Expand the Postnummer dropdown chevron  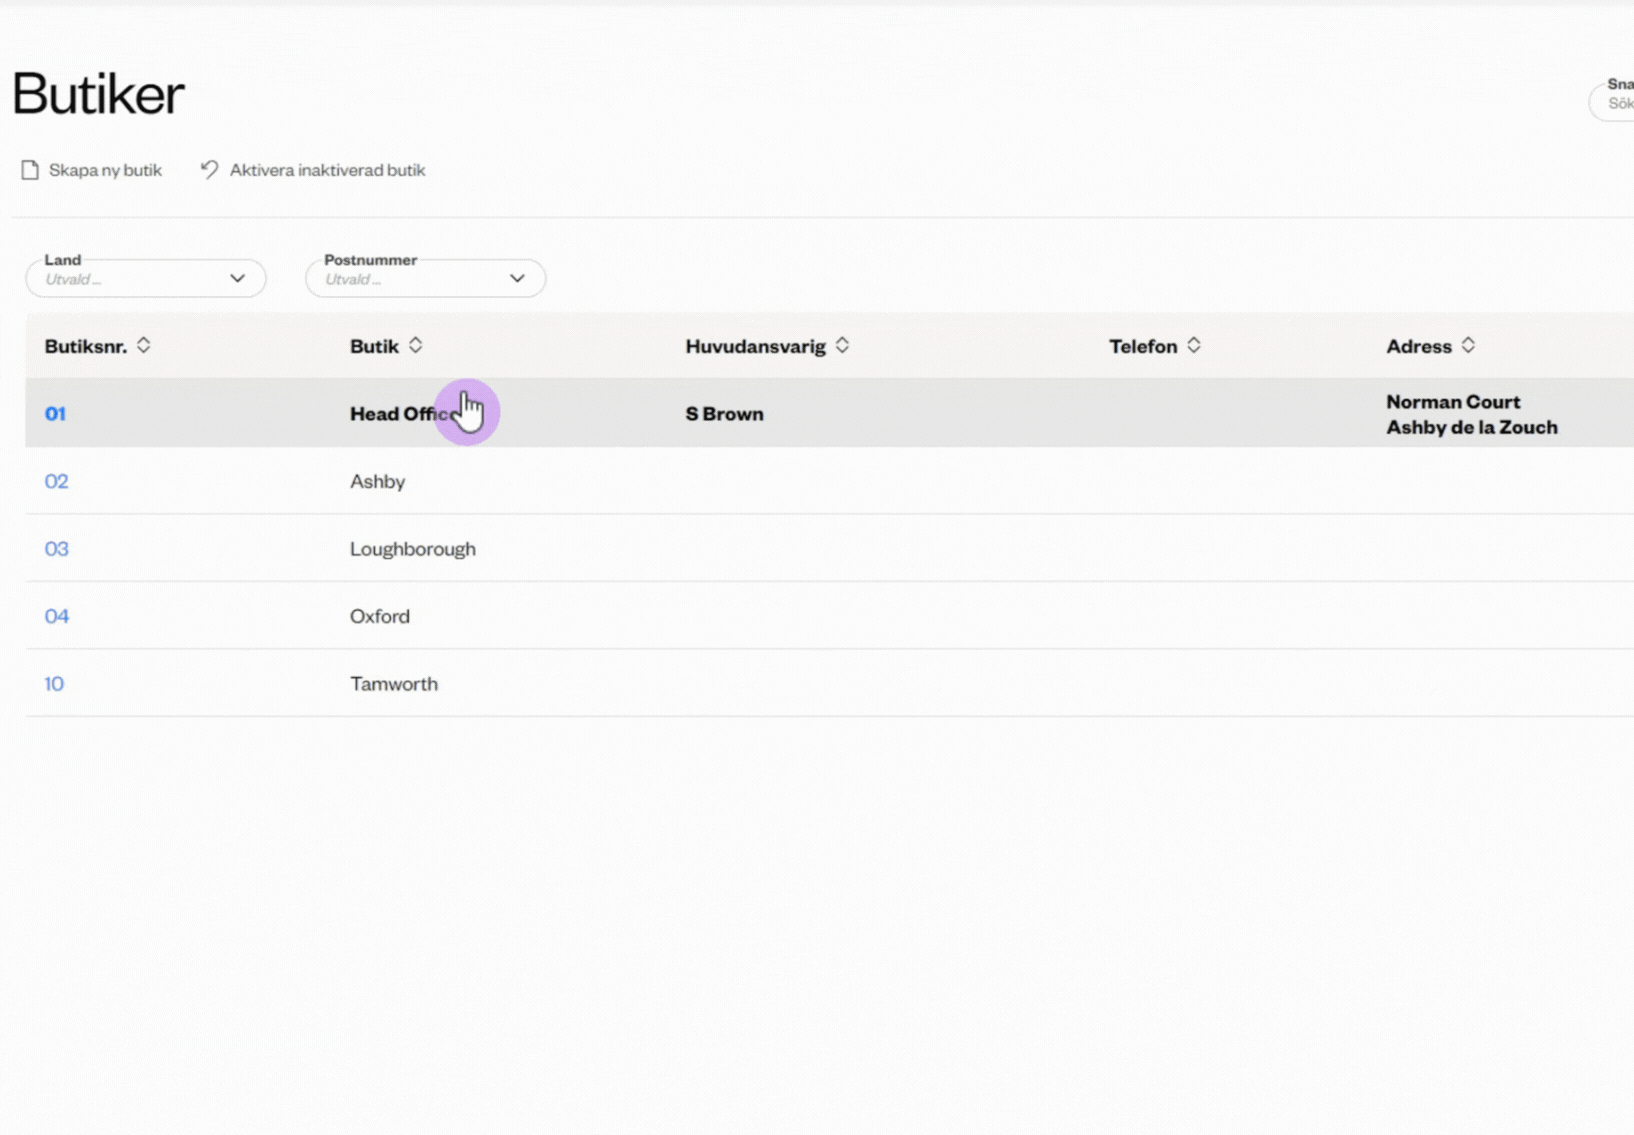click(517, 278)
